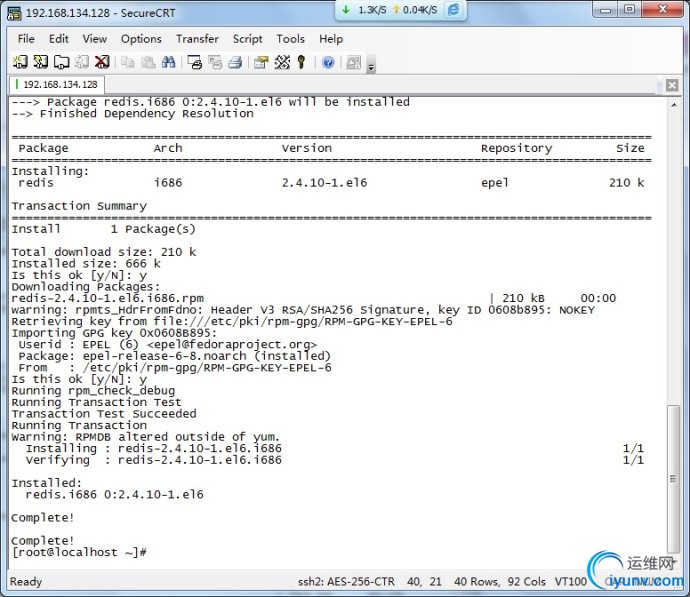Image resolution: width=690 pixels, height=597 pixels.
Task: Close the session tab with X button
Action: pyautogui.click(x=672, y=85)
